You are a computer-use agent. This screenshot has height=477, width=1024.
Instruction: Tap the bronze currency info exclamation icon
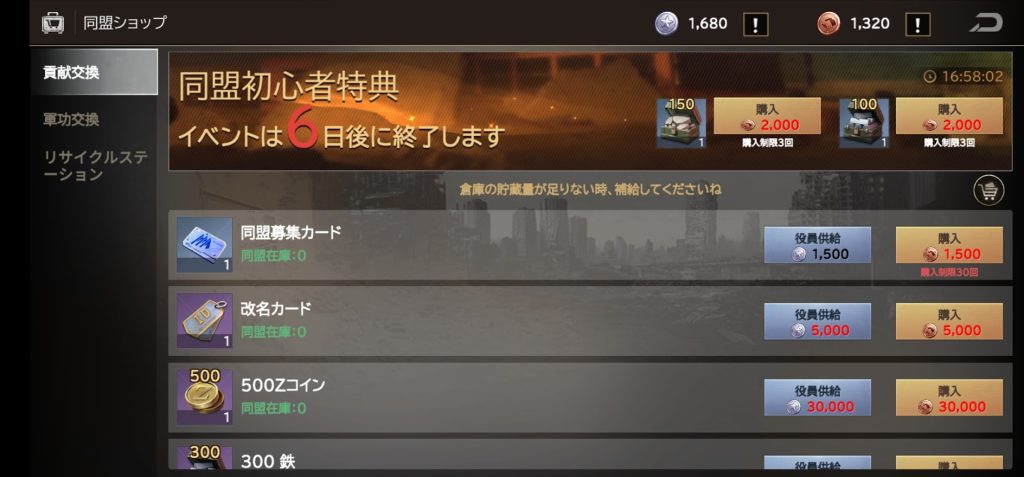pos(918,24)
